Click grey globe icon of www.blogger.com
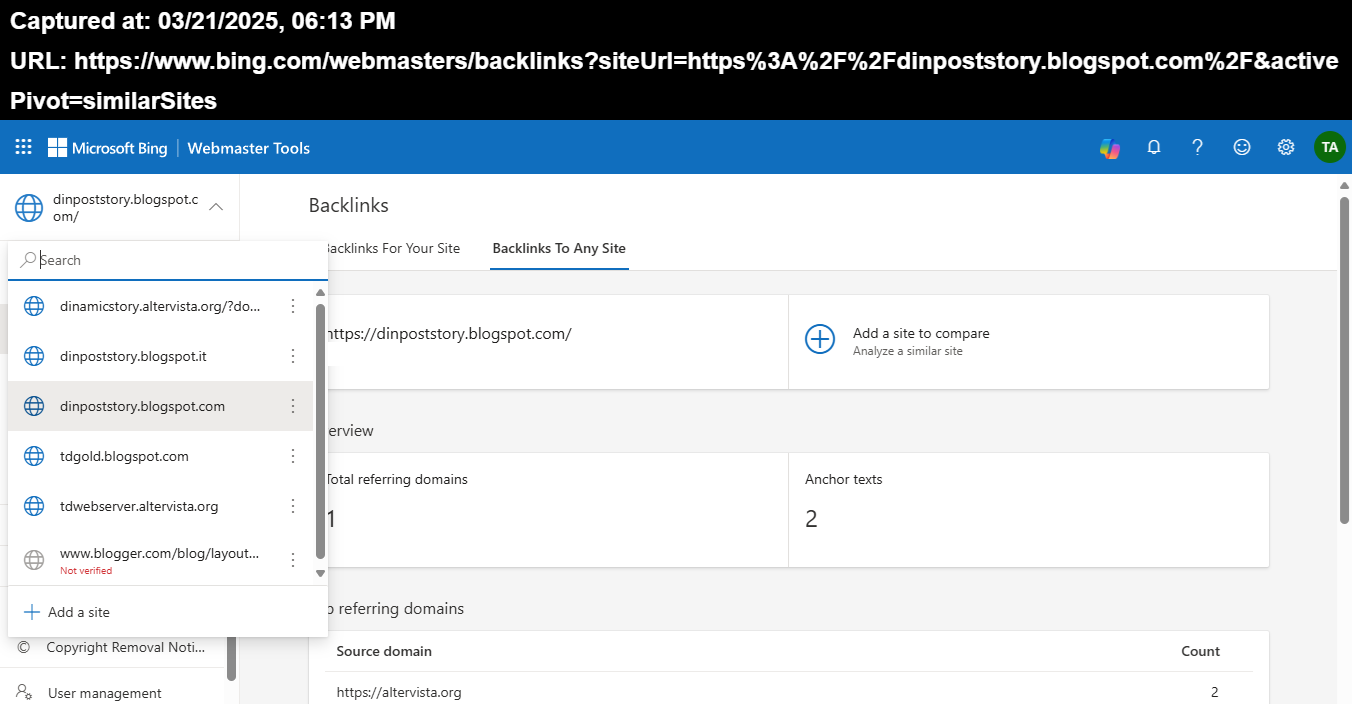The image size is (1352, 704). click(x=34, y=560)
